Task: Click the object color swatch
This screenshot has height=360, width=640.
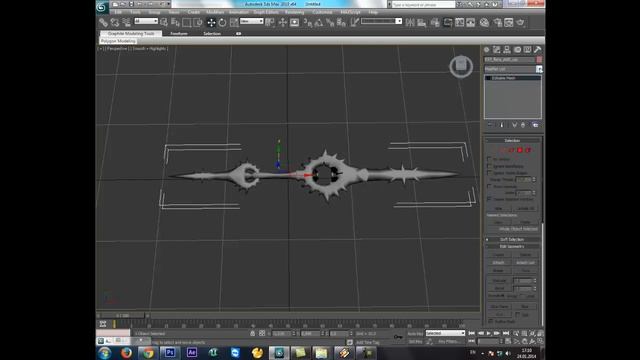Action: (x=539, y=60)
